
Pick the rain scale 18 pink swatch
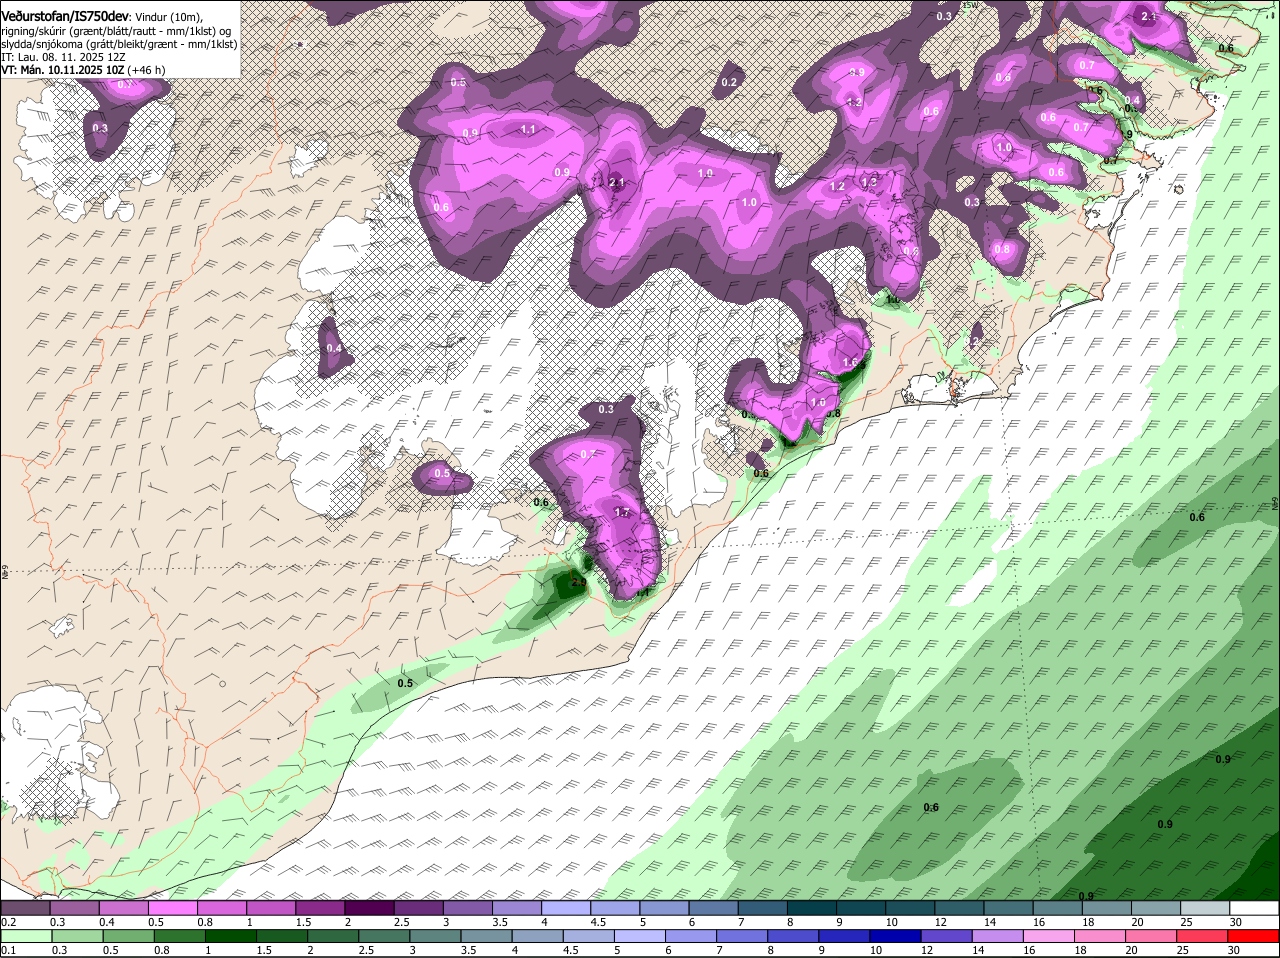point(1101,936)
